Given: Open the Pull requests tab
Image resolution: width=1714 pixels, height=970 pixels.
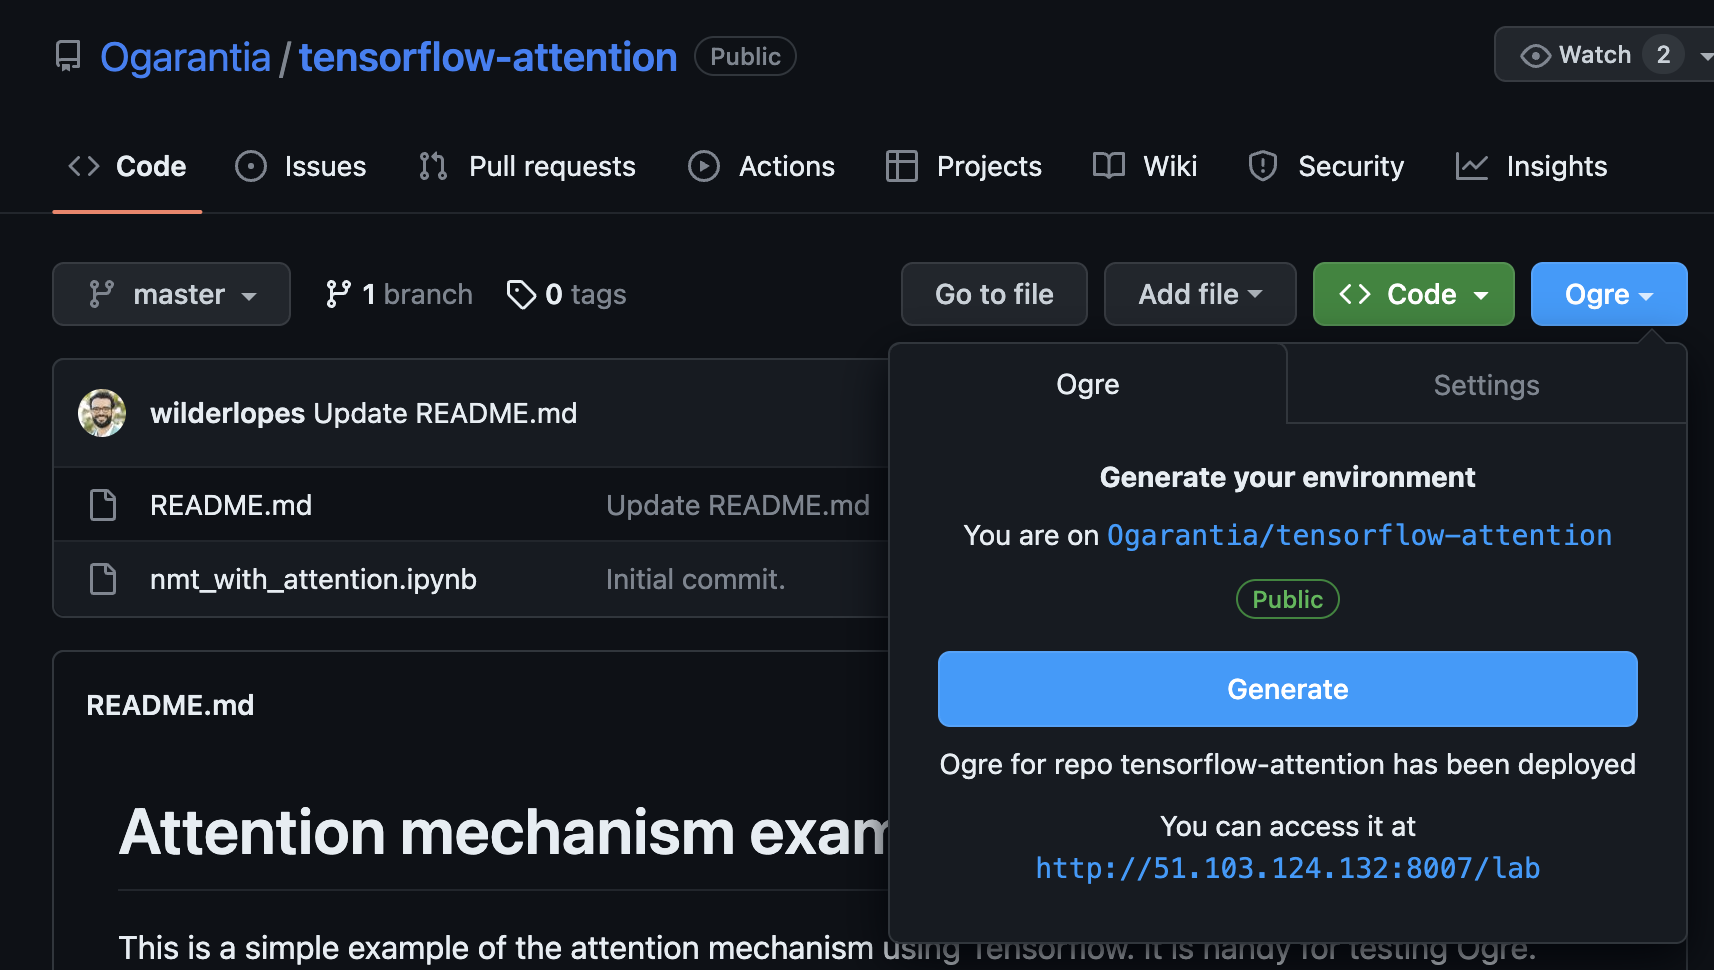Looking at the screenshot, I should click(527, 166).
